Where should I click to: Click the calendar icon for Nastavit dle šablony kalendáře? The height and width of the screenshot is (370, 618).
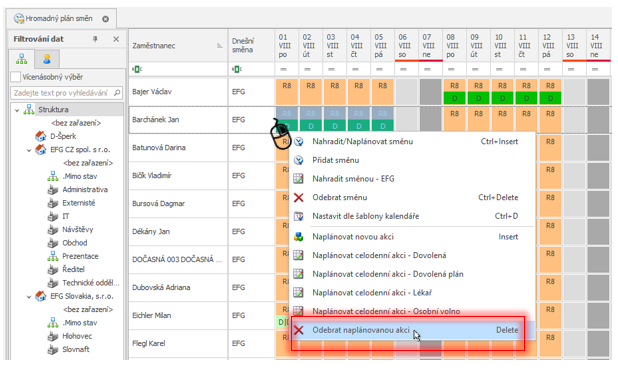tap(299, 216)
